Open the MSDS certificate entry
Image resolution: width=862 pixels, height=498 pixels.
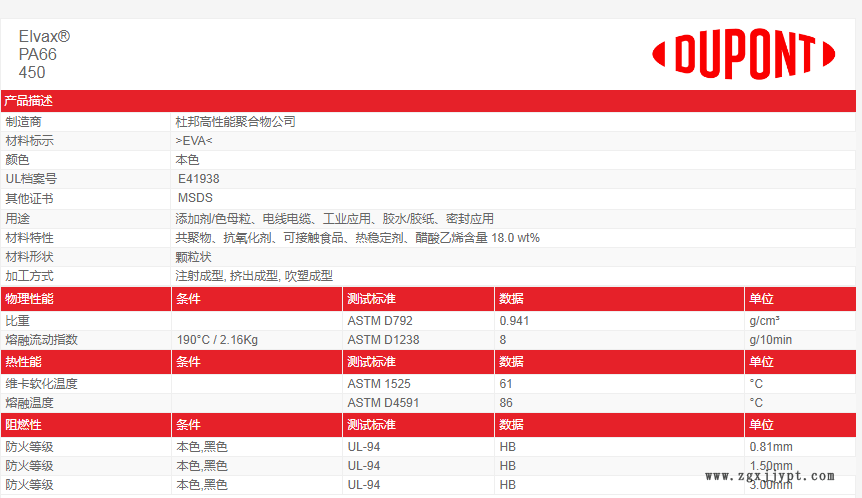pyautogui.click(x=194, y=198)
